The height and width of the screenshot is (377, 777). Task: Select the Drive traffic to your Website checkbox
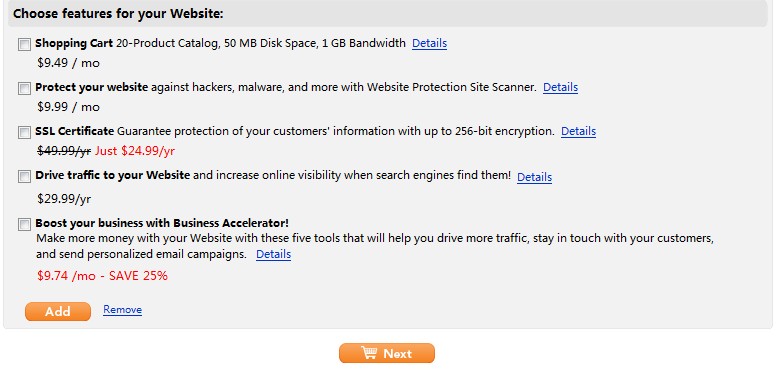[24, 176]
